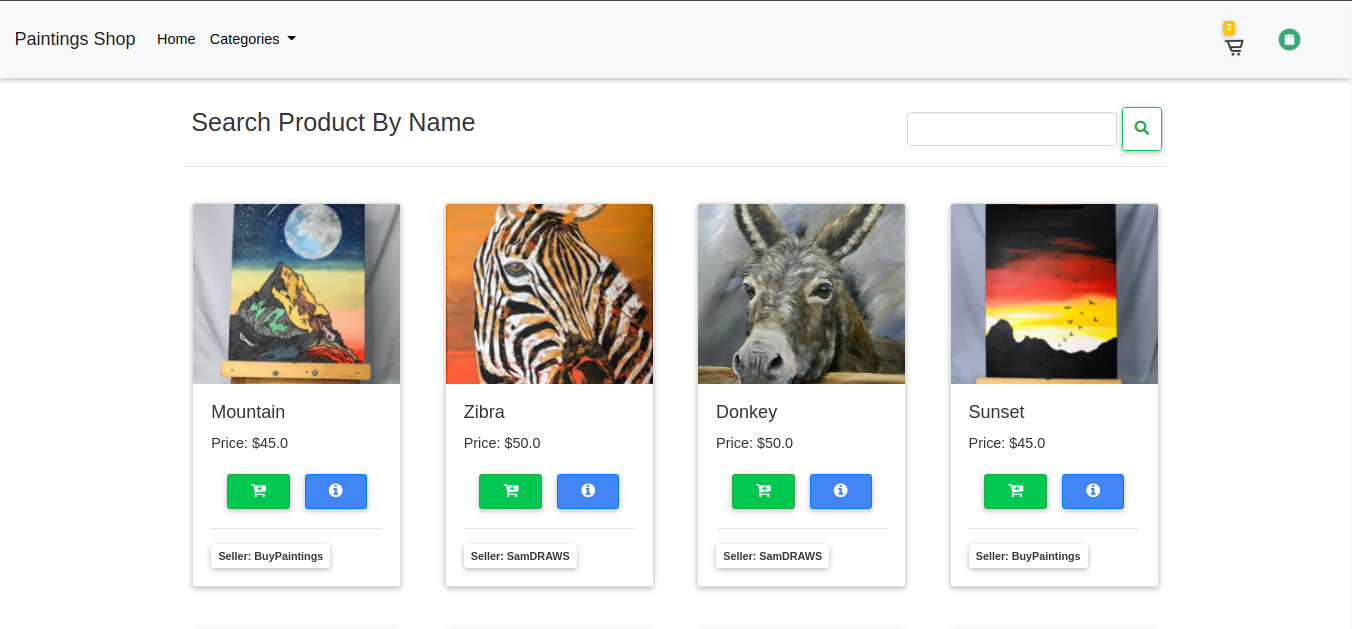Click the Paintings Shop brand link
The image size is (1352, 629).
point(75,39)
